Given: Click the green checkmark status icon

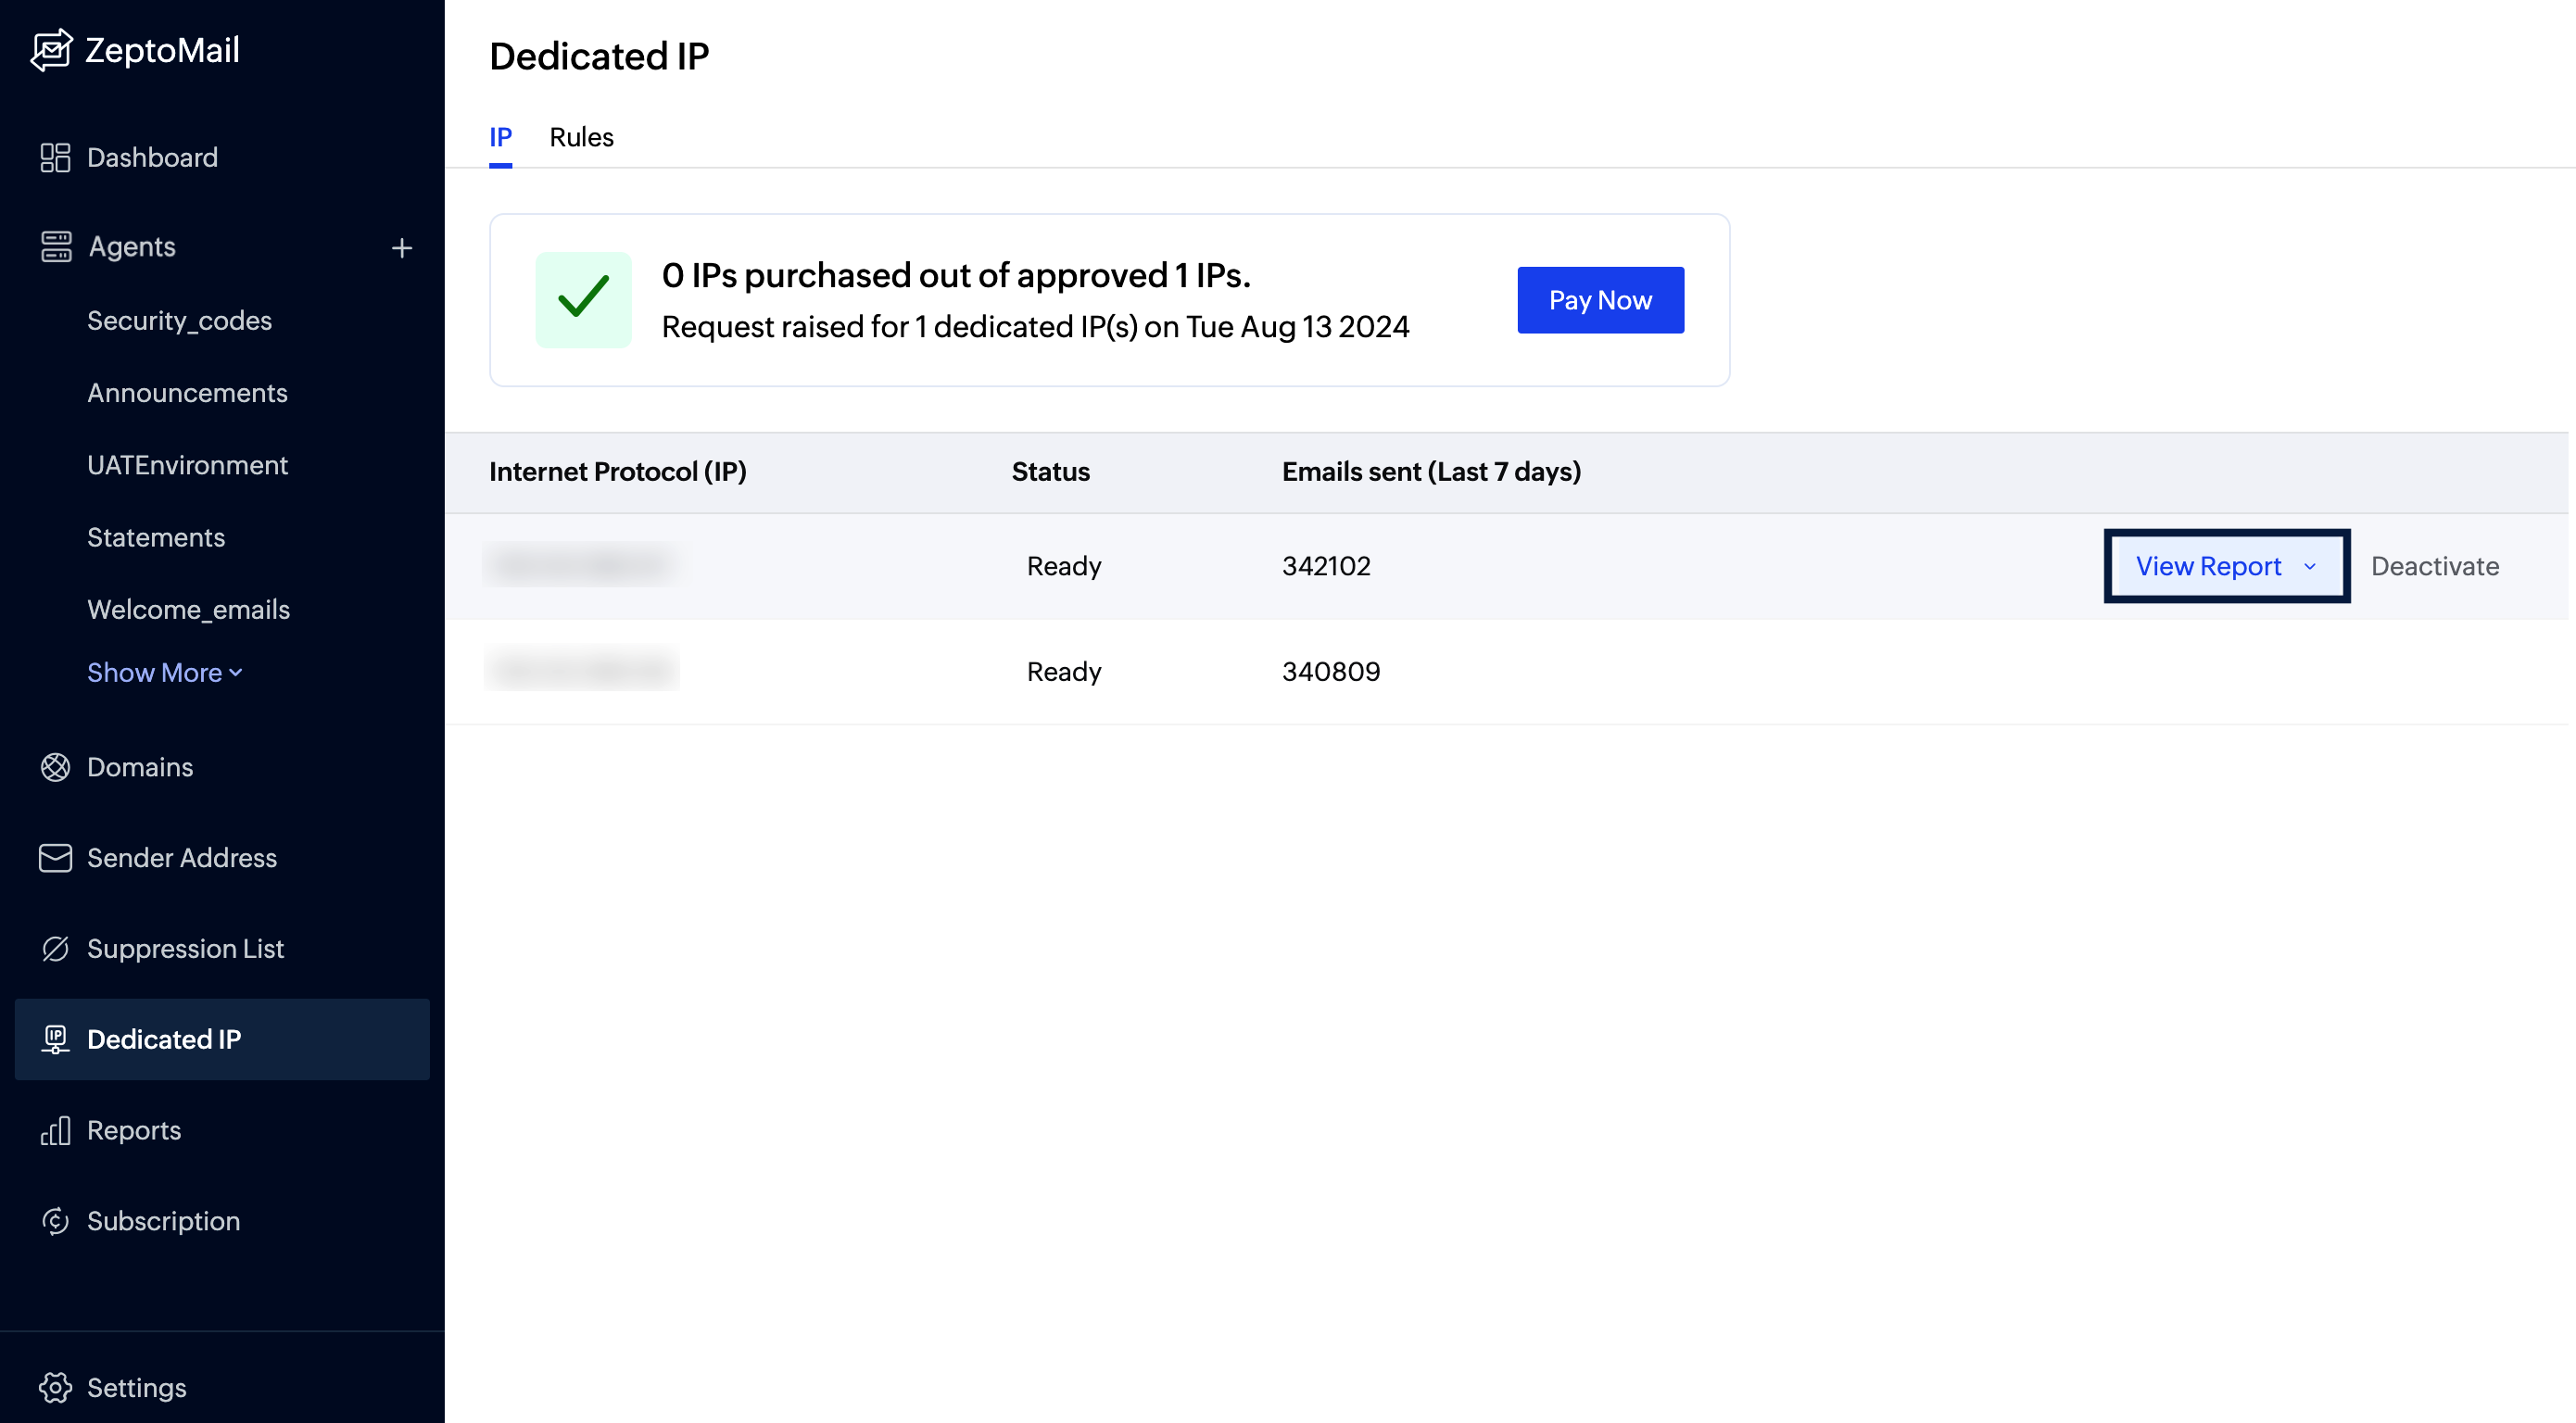Looking at the screenshot, I should coord(585,299).
